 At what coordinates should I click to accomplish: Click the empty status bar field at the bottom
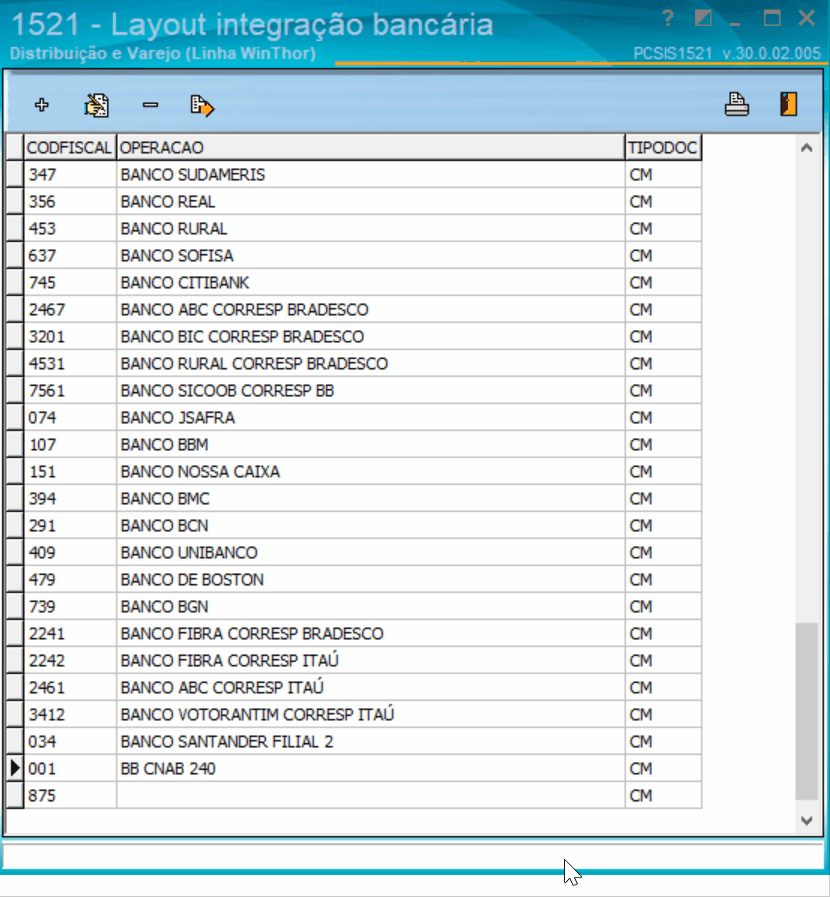412,856
